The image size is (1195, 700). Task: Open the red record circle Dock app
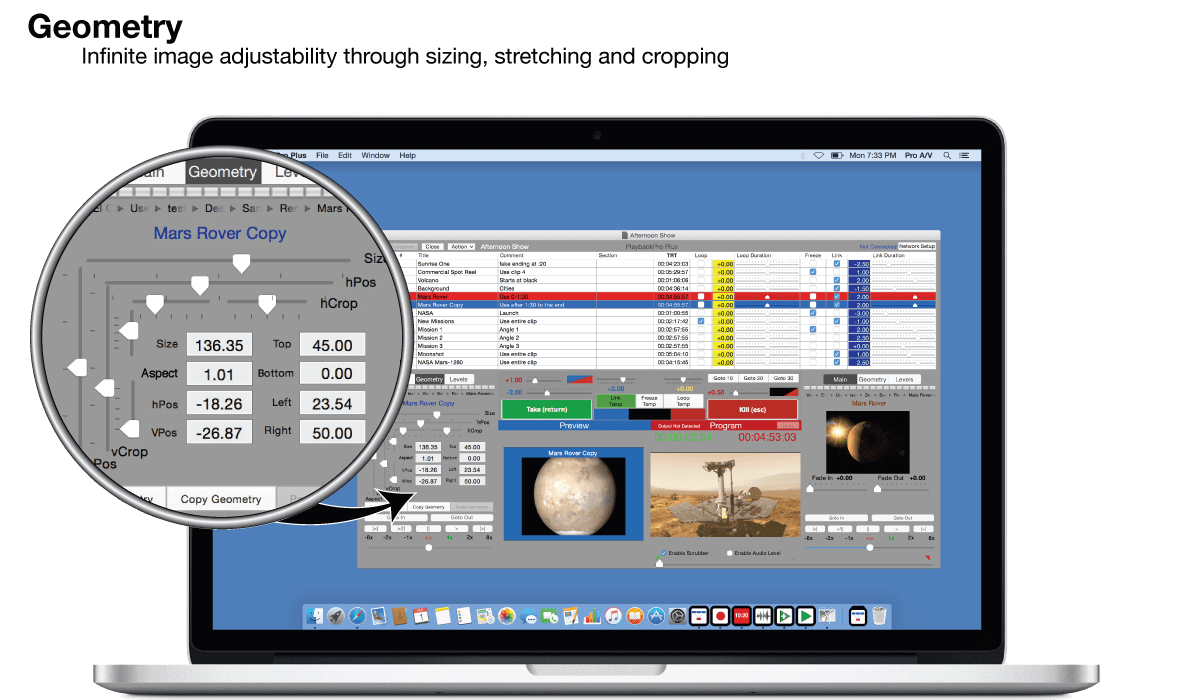(720, 615)
